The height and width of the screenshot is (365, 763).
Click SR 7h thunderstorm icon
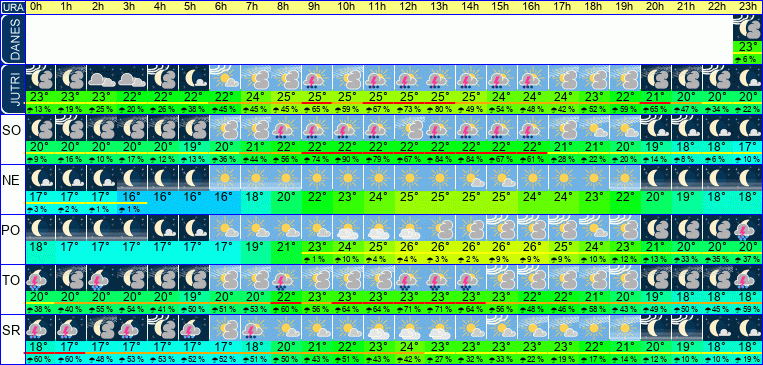click(x=255, y=327)
